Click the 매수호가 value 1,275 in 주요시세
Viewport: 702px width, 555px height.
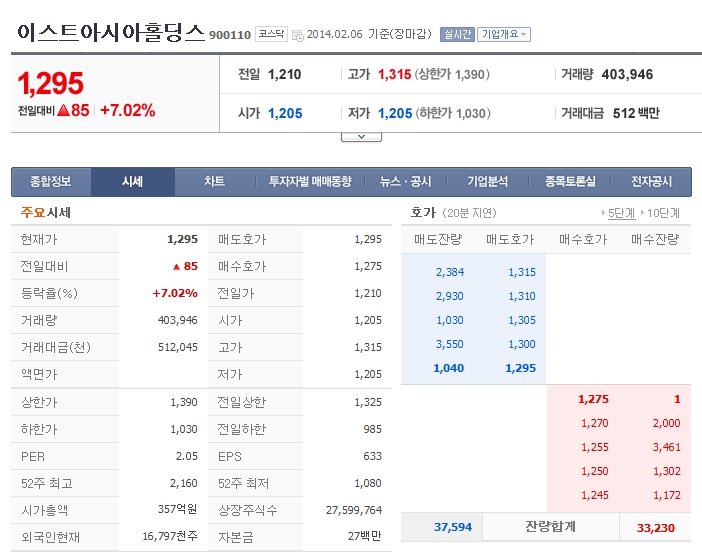(x=368, y=266)
